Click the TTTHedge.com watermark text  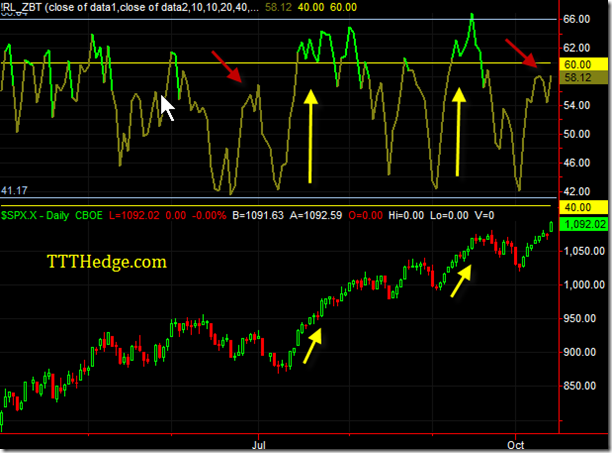(107, 262)
